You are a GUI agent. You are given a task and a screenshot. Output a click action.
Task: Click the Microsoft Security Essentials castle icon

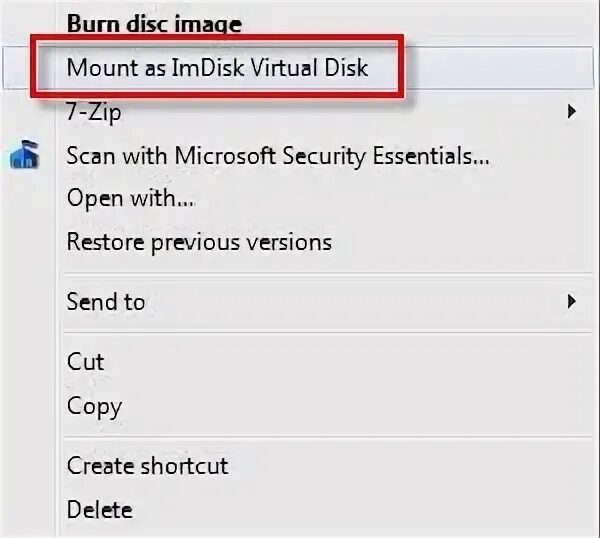[x=25, y=155]
